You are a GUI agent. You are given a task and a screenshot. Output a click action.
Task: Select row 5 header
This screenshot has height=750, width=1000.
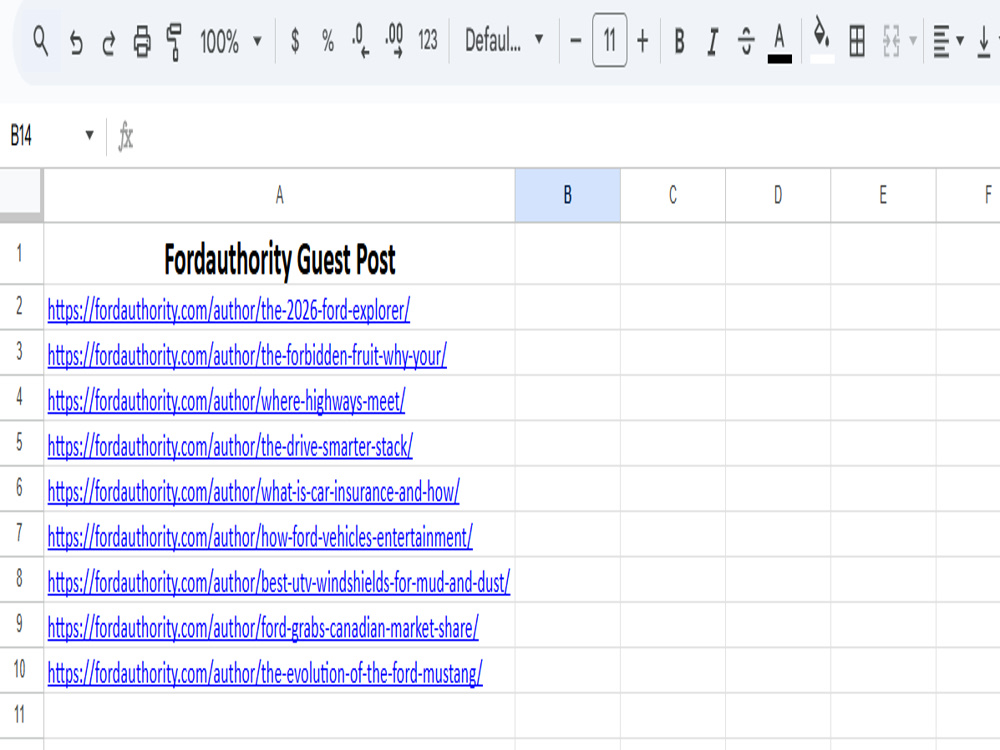[x=21, y=443]
